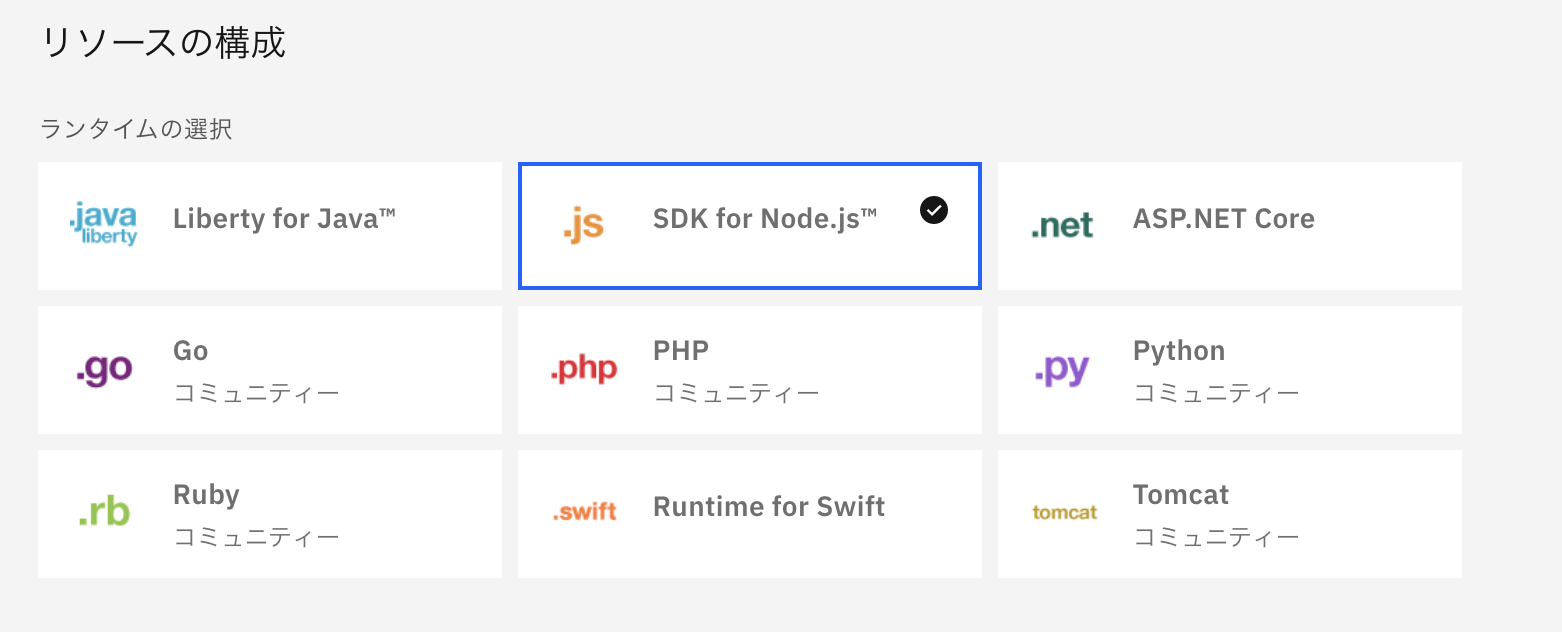The height and width of the screenshot is (632, 1562).
Task: Select the Runtime for Swift tile
Action: click(x=749, y=514)
